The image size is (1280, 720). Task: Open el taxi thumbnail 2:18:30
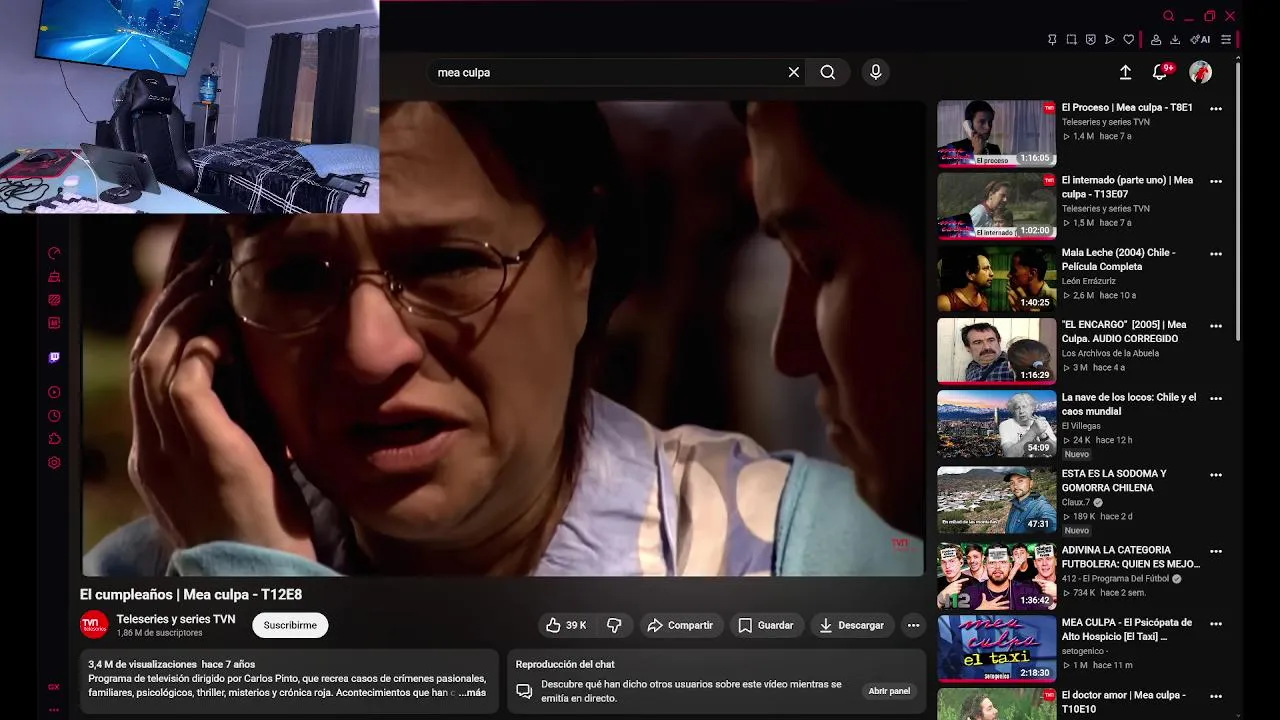(x=996, y=648)
